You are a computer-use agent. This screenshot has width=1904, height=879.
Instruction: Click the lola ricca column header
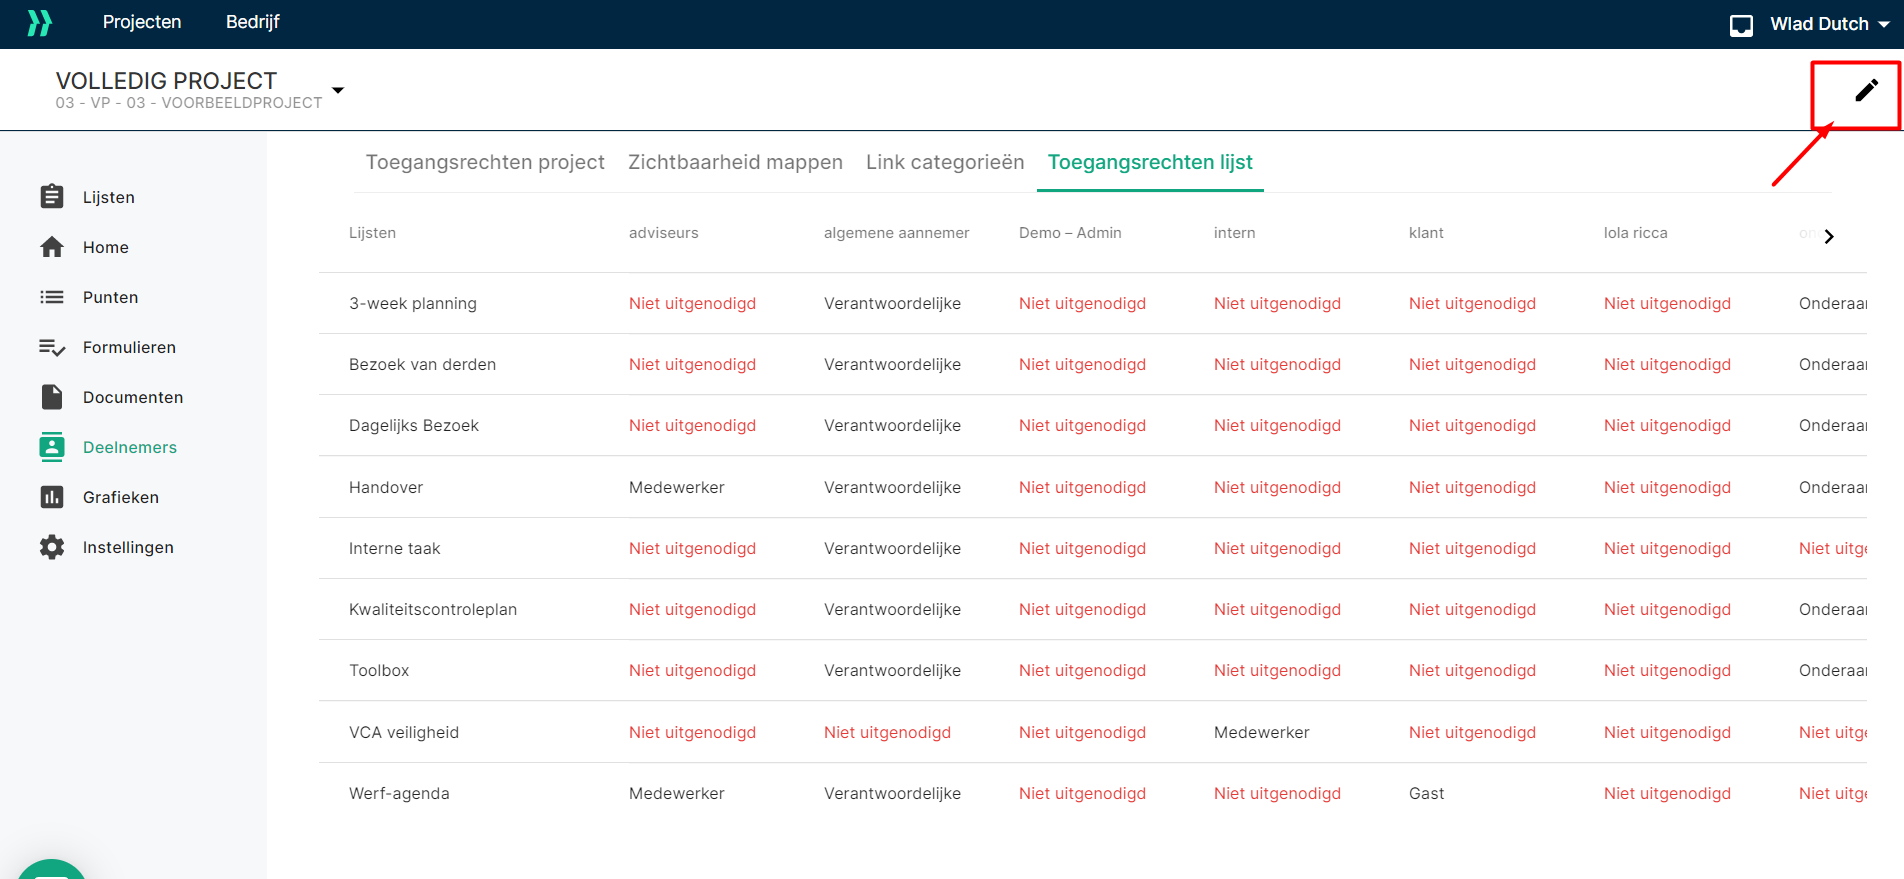point(1636,233)
